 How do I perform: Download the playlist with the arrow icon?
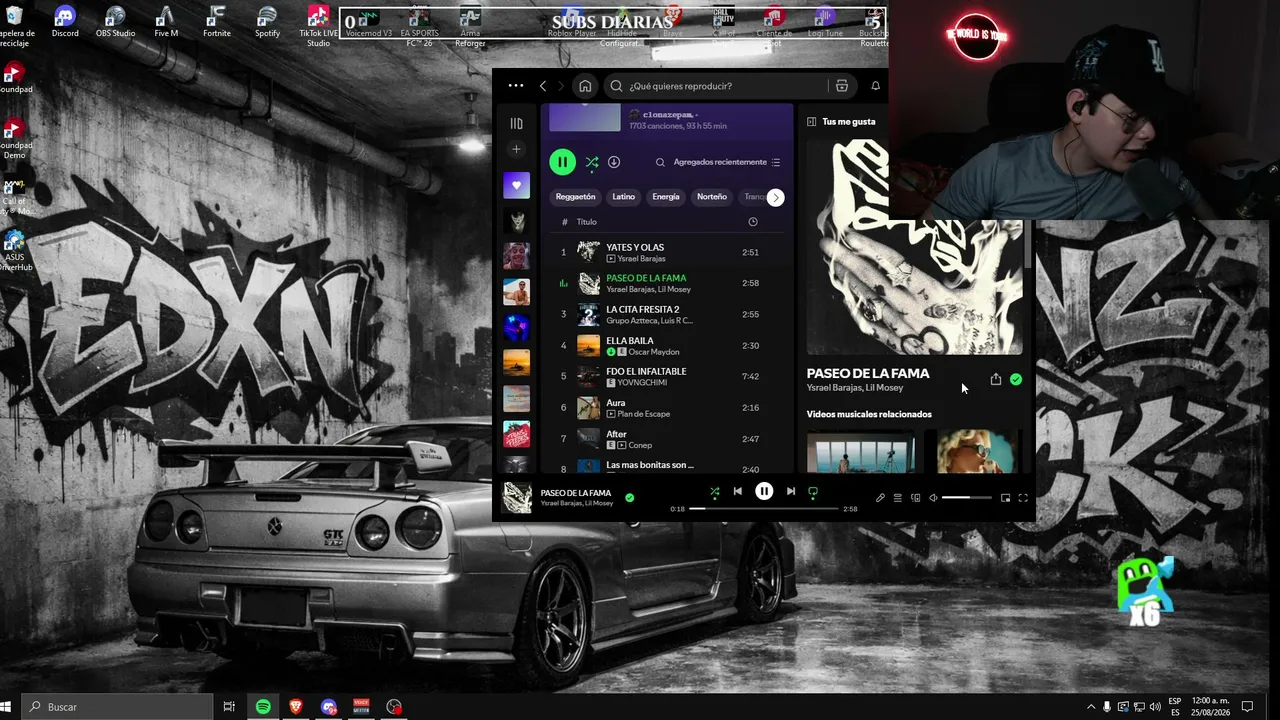[x=614, y=162]
